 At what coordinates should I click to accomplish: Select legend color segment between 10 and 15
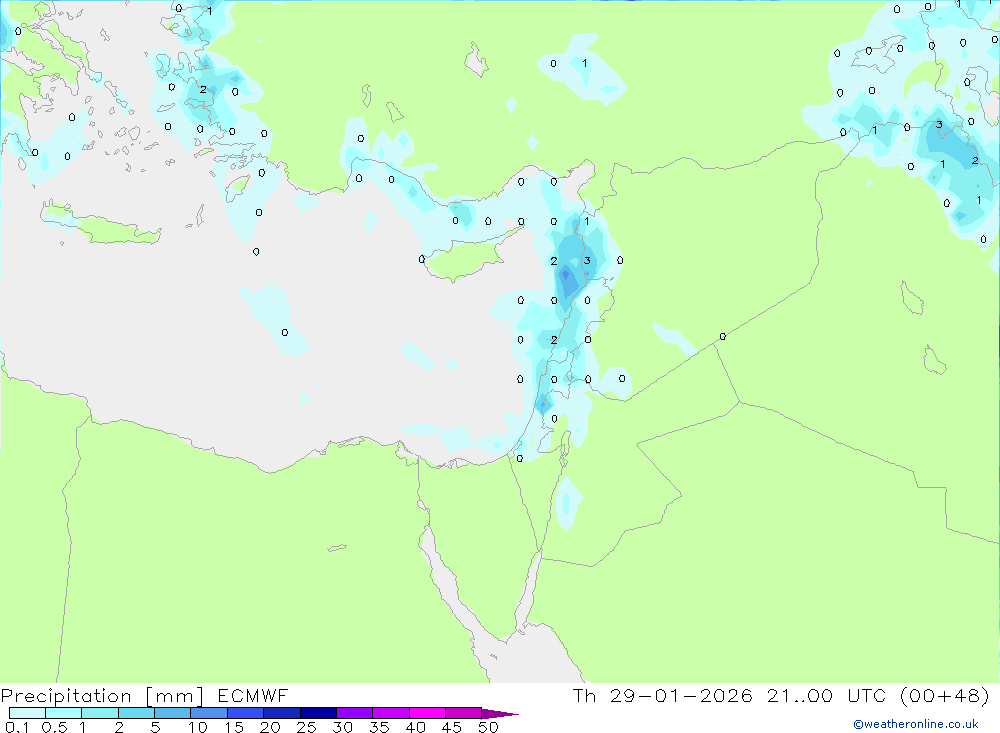coord(209,713)
